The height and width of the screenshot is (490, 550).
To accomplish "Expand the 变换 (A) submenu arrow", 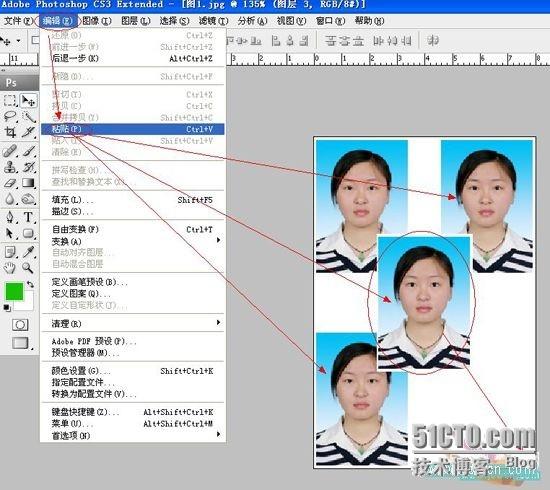I will (x=219, y=240).
